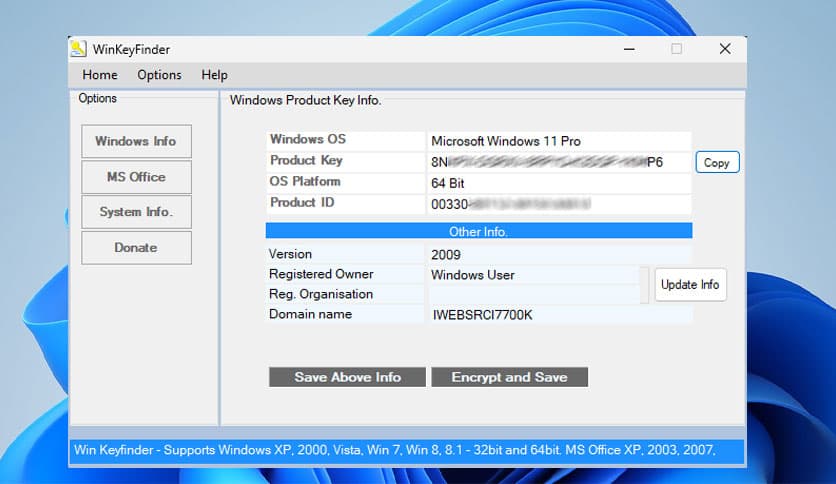Click the Domain name value 'IWEBSRCI7700K'
Image resolution: width=836 pixels, height=484 pixels.
[559, 315]
